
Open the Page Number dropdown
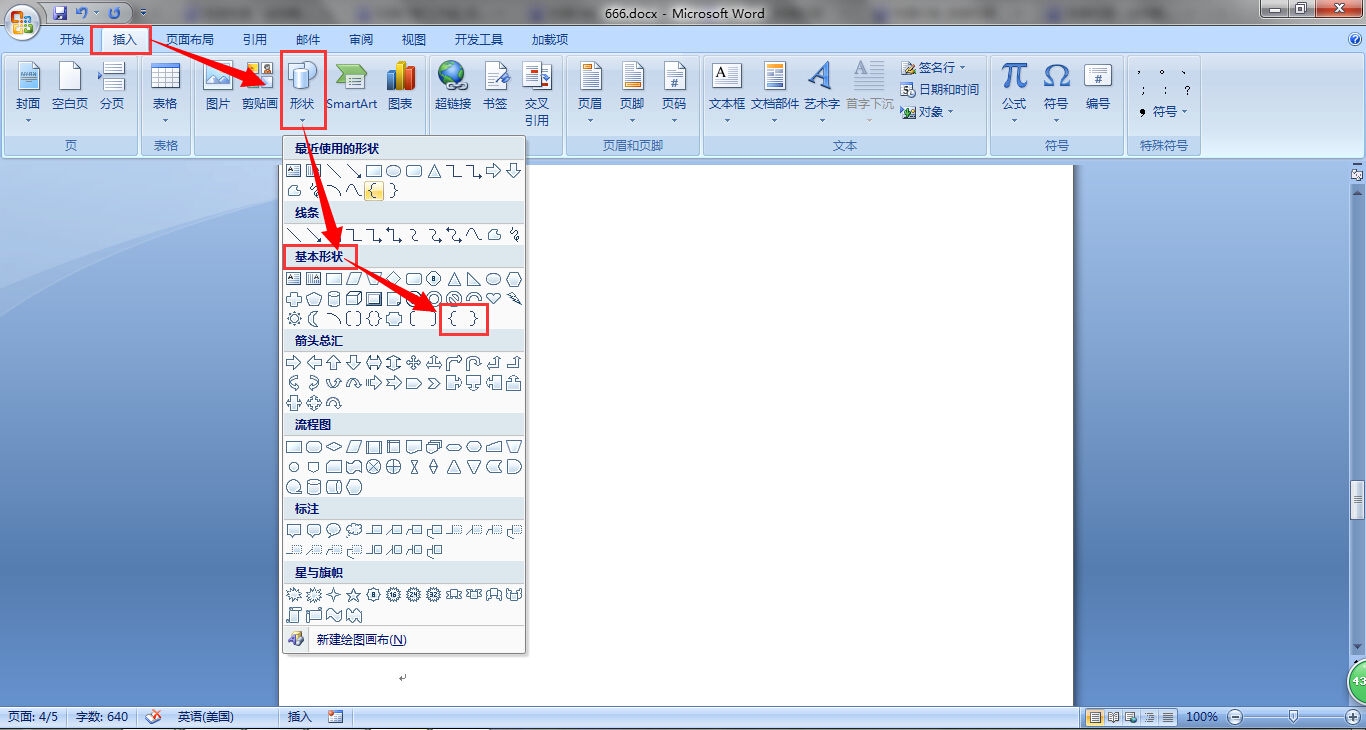674,92
